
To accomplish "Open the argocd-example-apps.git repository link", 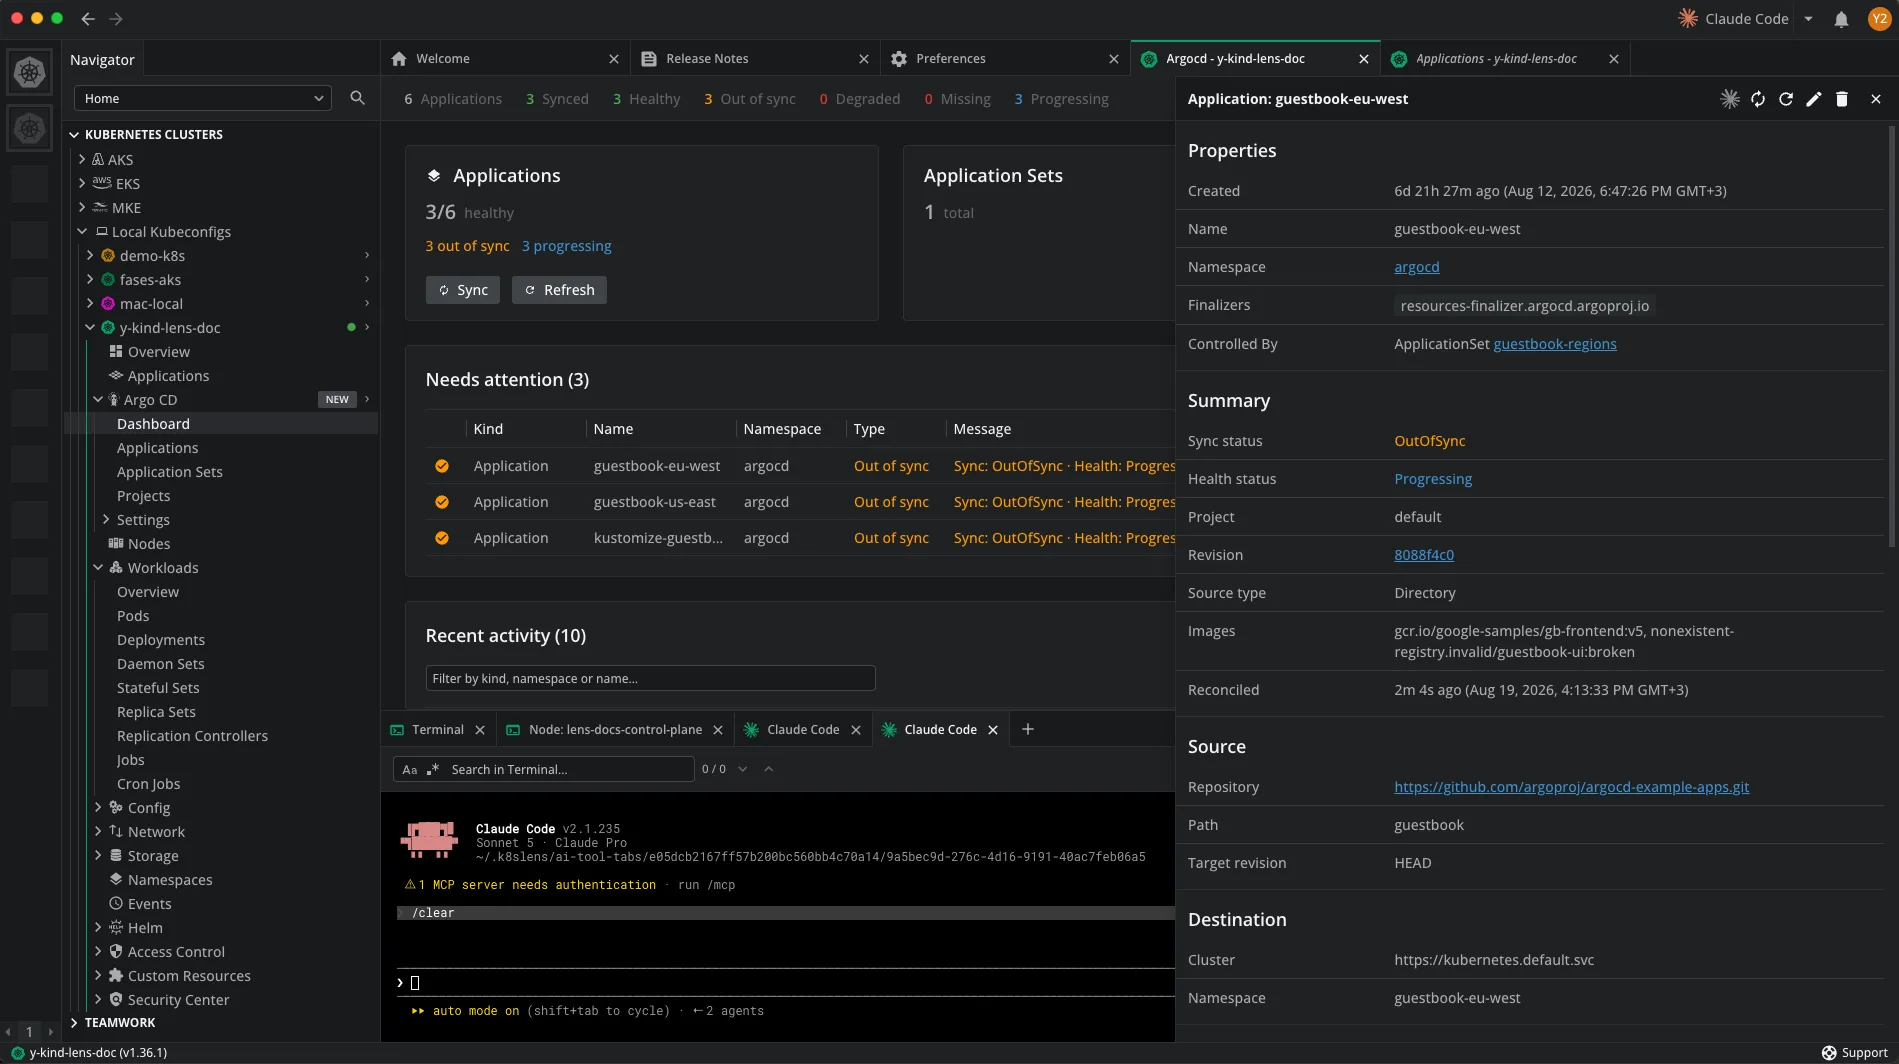I will (x=1571, y=787).
